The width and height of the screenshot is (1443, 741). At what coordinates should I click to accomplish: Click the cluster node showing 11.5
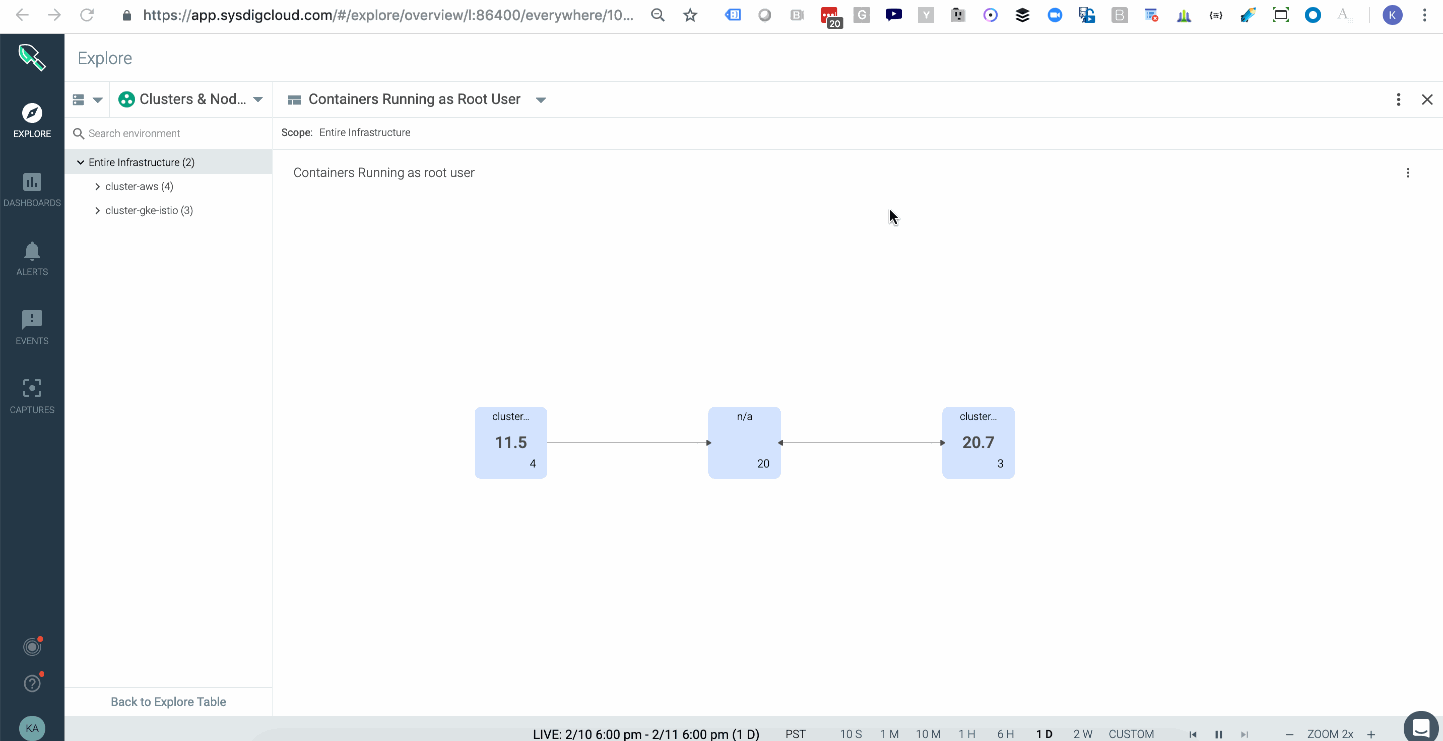click(x=511, y=443)
